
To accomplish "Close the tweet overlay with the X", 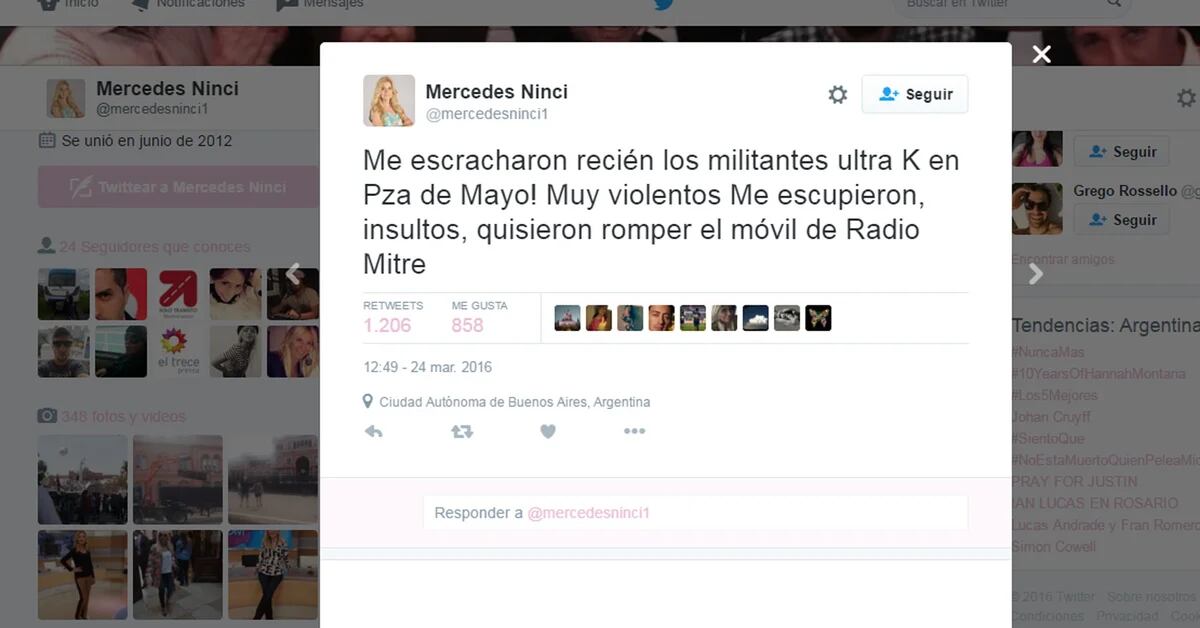I will click(1042, 55).
